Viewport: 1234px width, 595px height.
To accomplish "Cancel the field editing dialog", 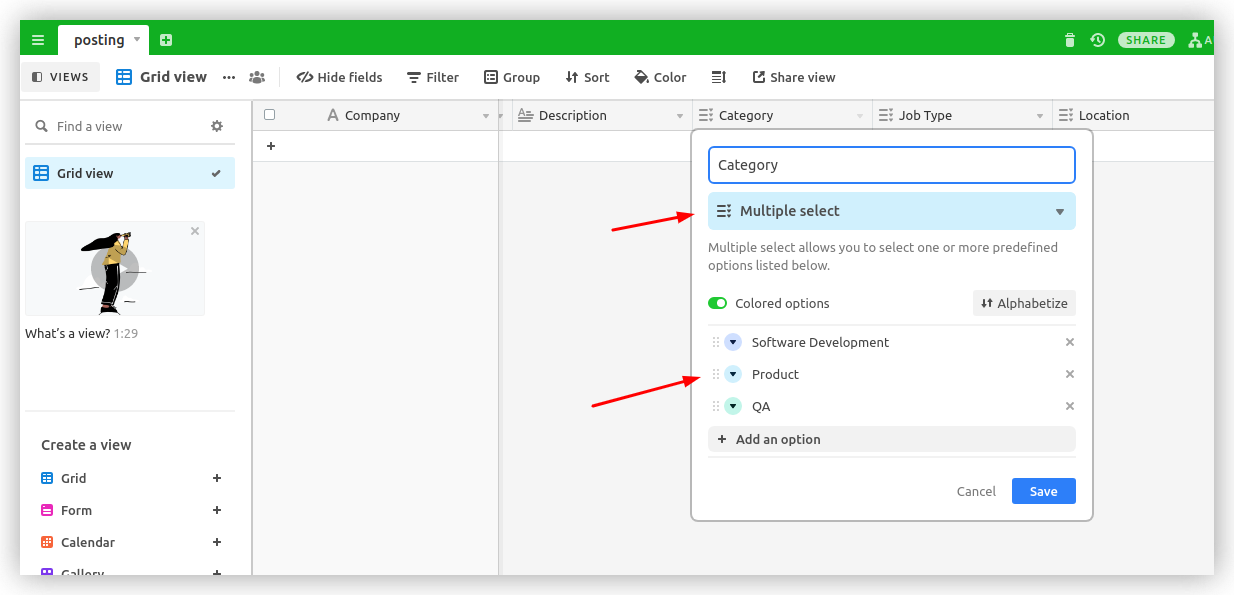I will (976, 491).
